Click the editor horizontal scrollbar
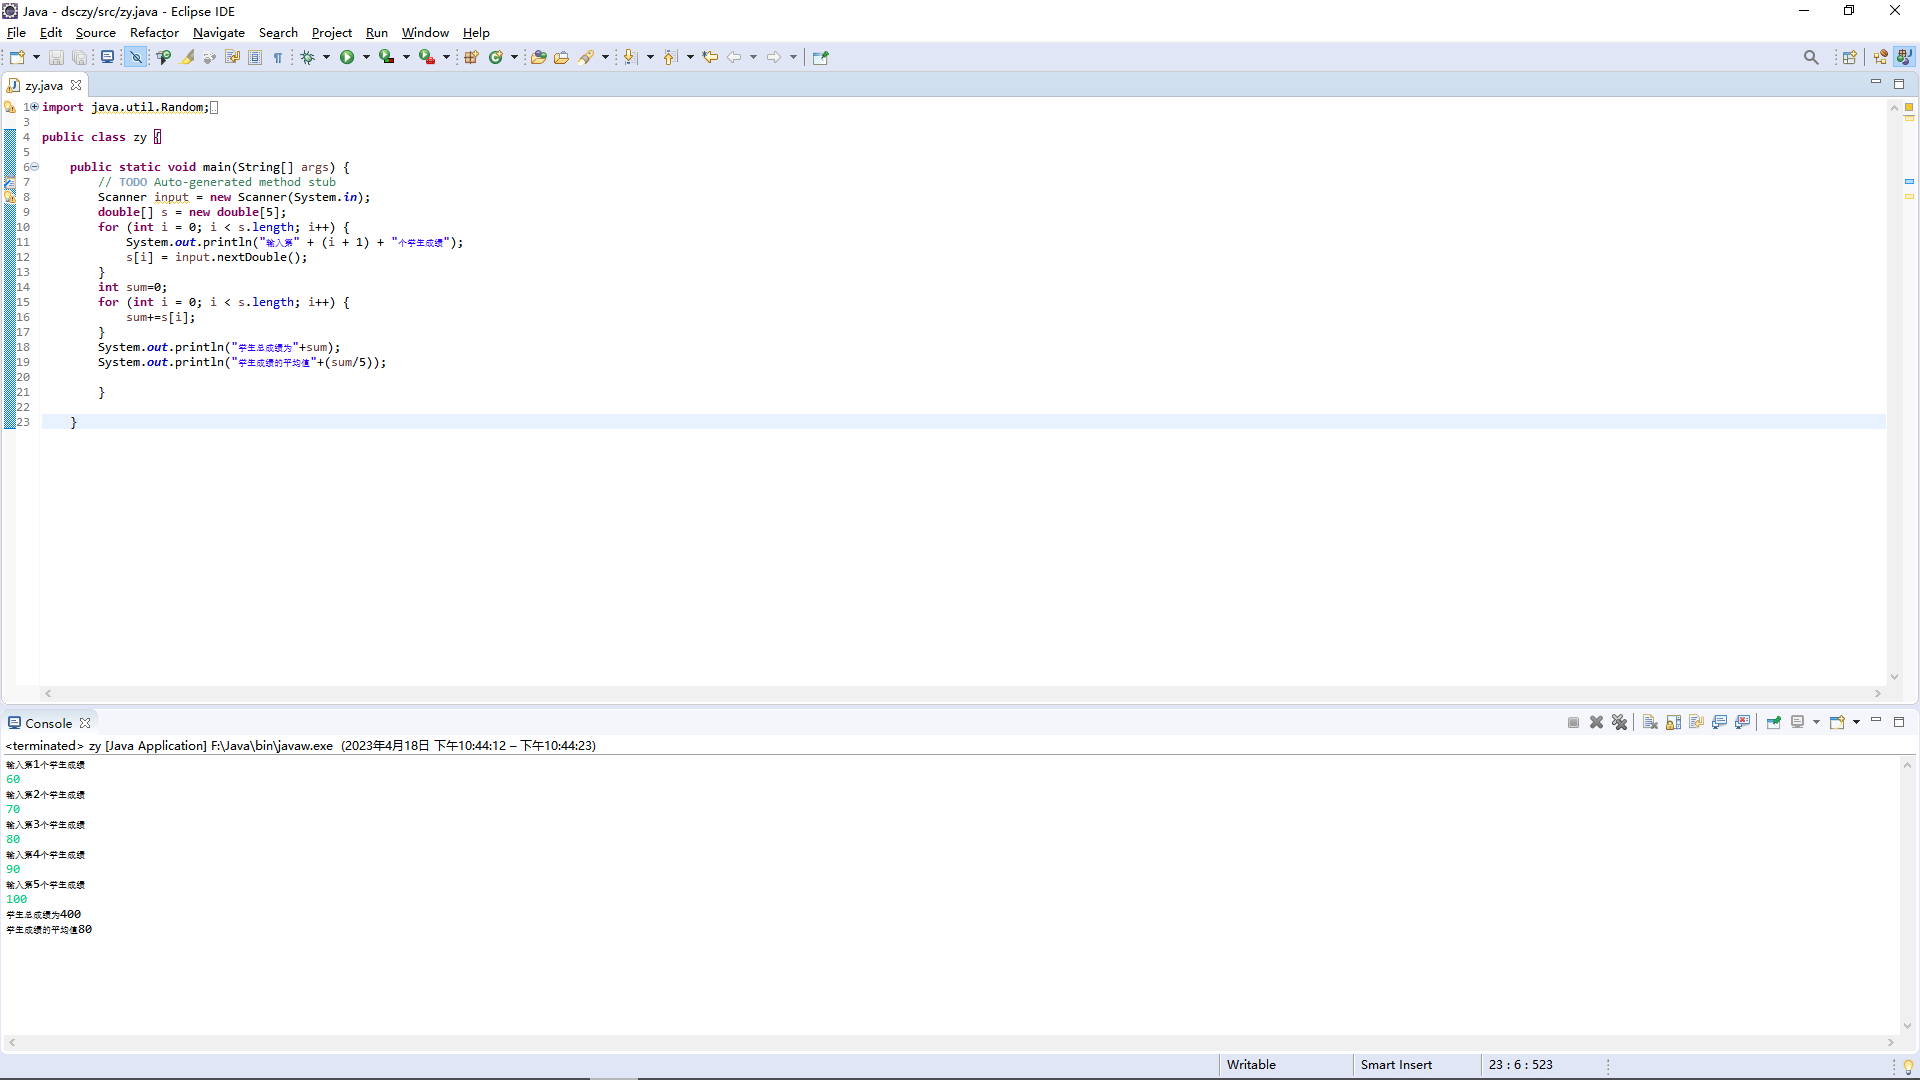The width and height of the screenshot is (1920, 1080). coord(960,693)
